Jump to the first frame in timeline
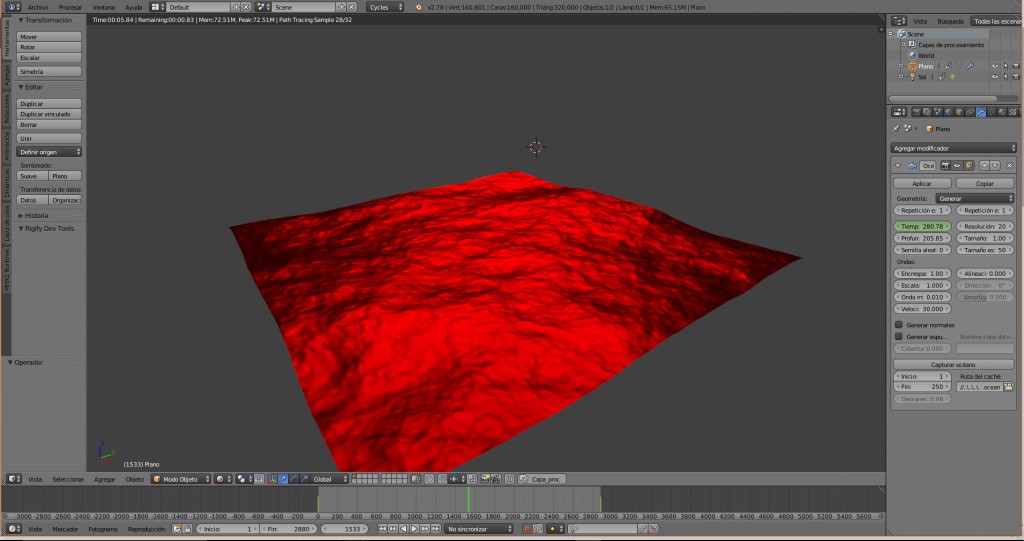 point(382,529)
